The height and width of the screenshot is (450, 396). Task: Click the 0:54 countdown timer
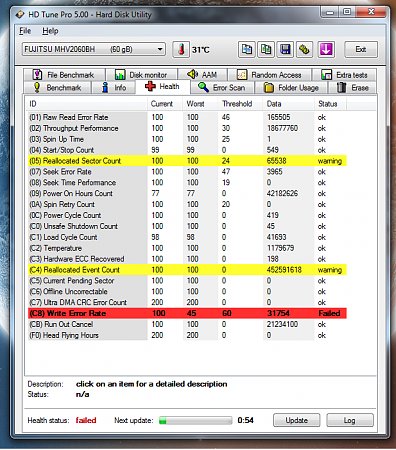[x=246, y=420]
